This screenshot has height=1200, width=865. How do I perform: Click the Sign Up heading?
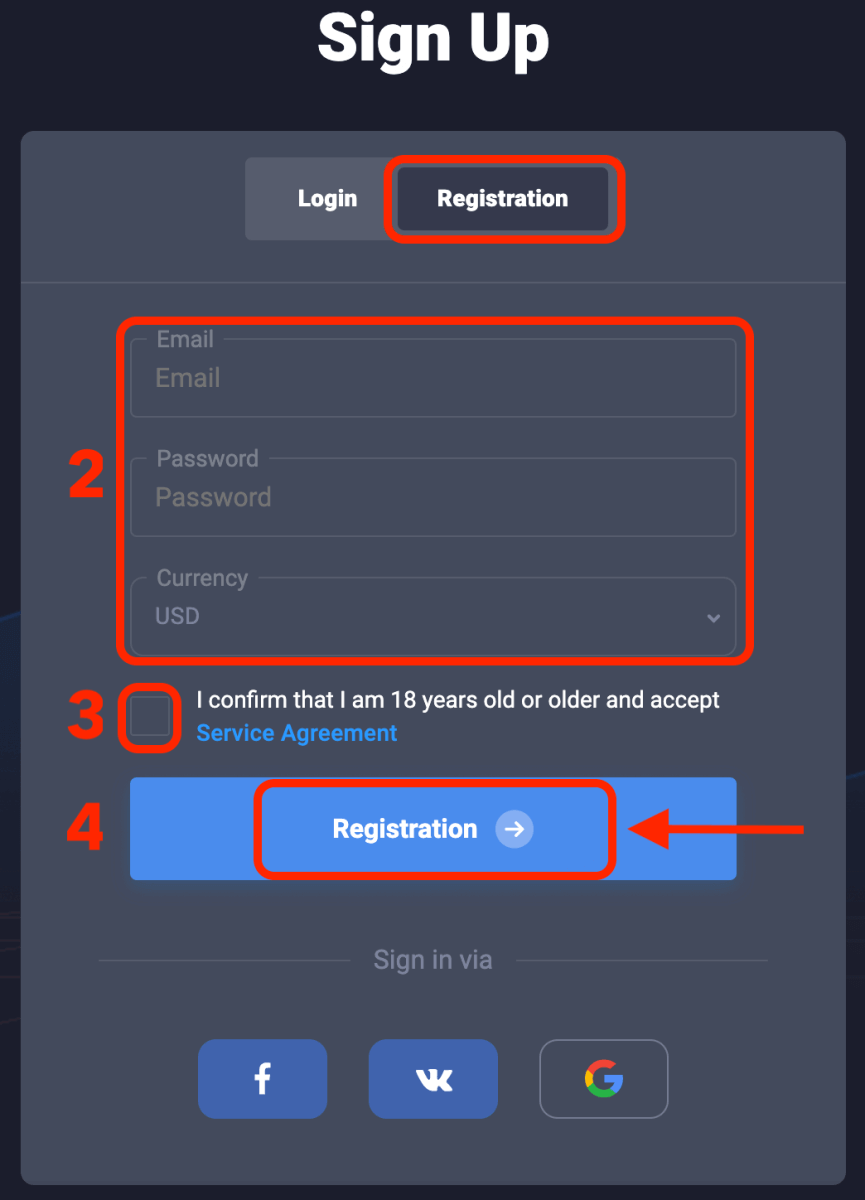click(x=433, y=40)
